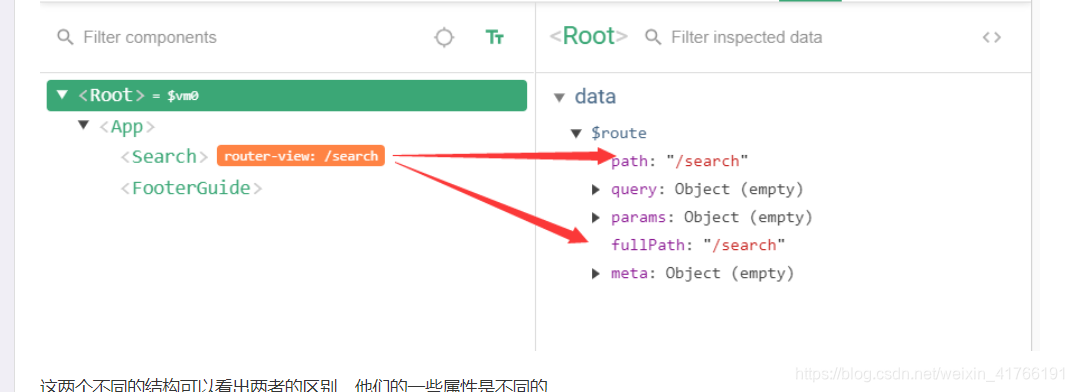Click the Filter inspected data search icon
The width and height of the screenshot is (1074, 392).
(x=653, y=37)
